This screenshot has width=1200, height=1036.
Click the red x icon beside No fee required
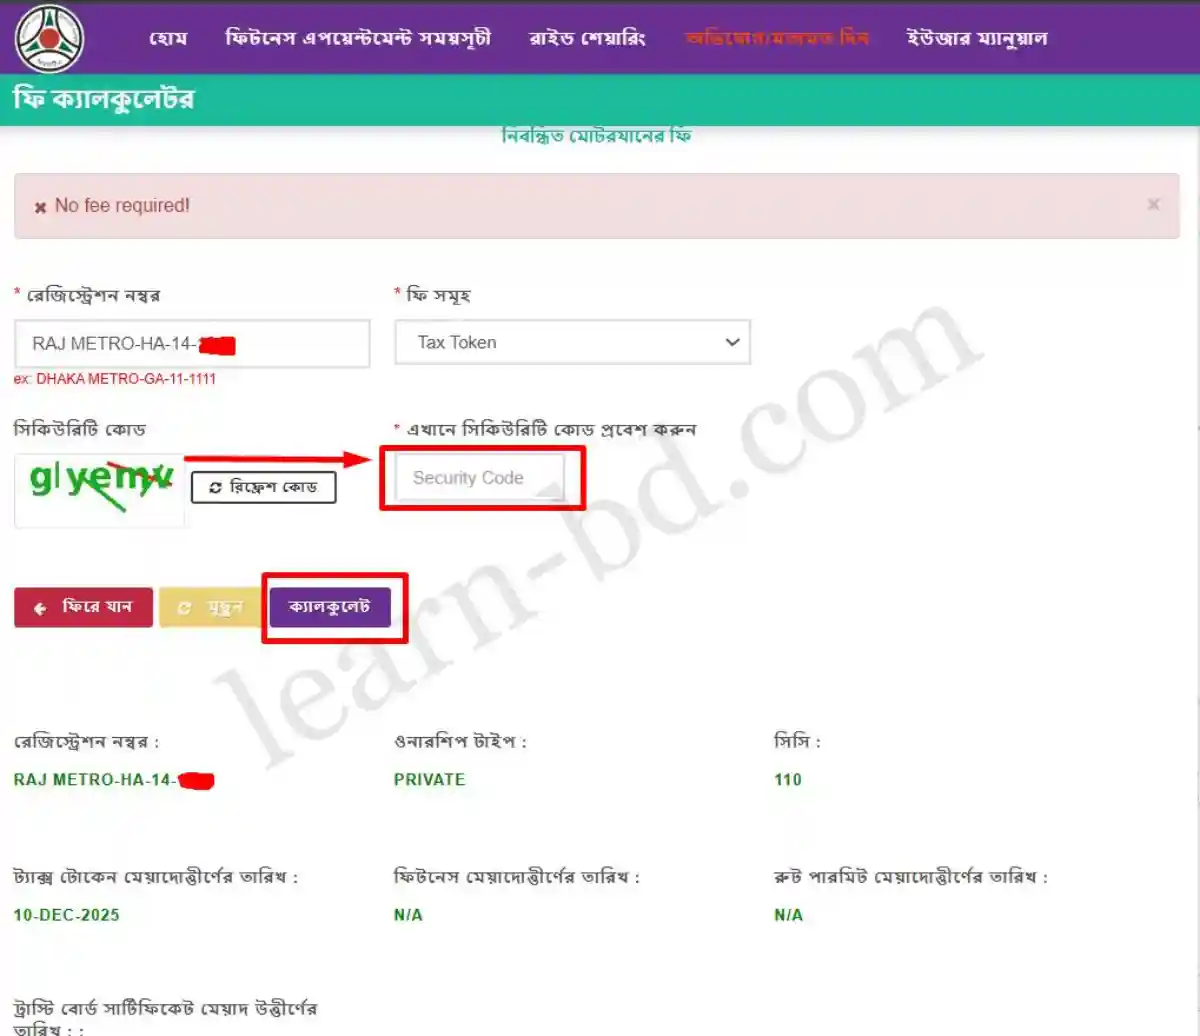[x=40, y=206]
